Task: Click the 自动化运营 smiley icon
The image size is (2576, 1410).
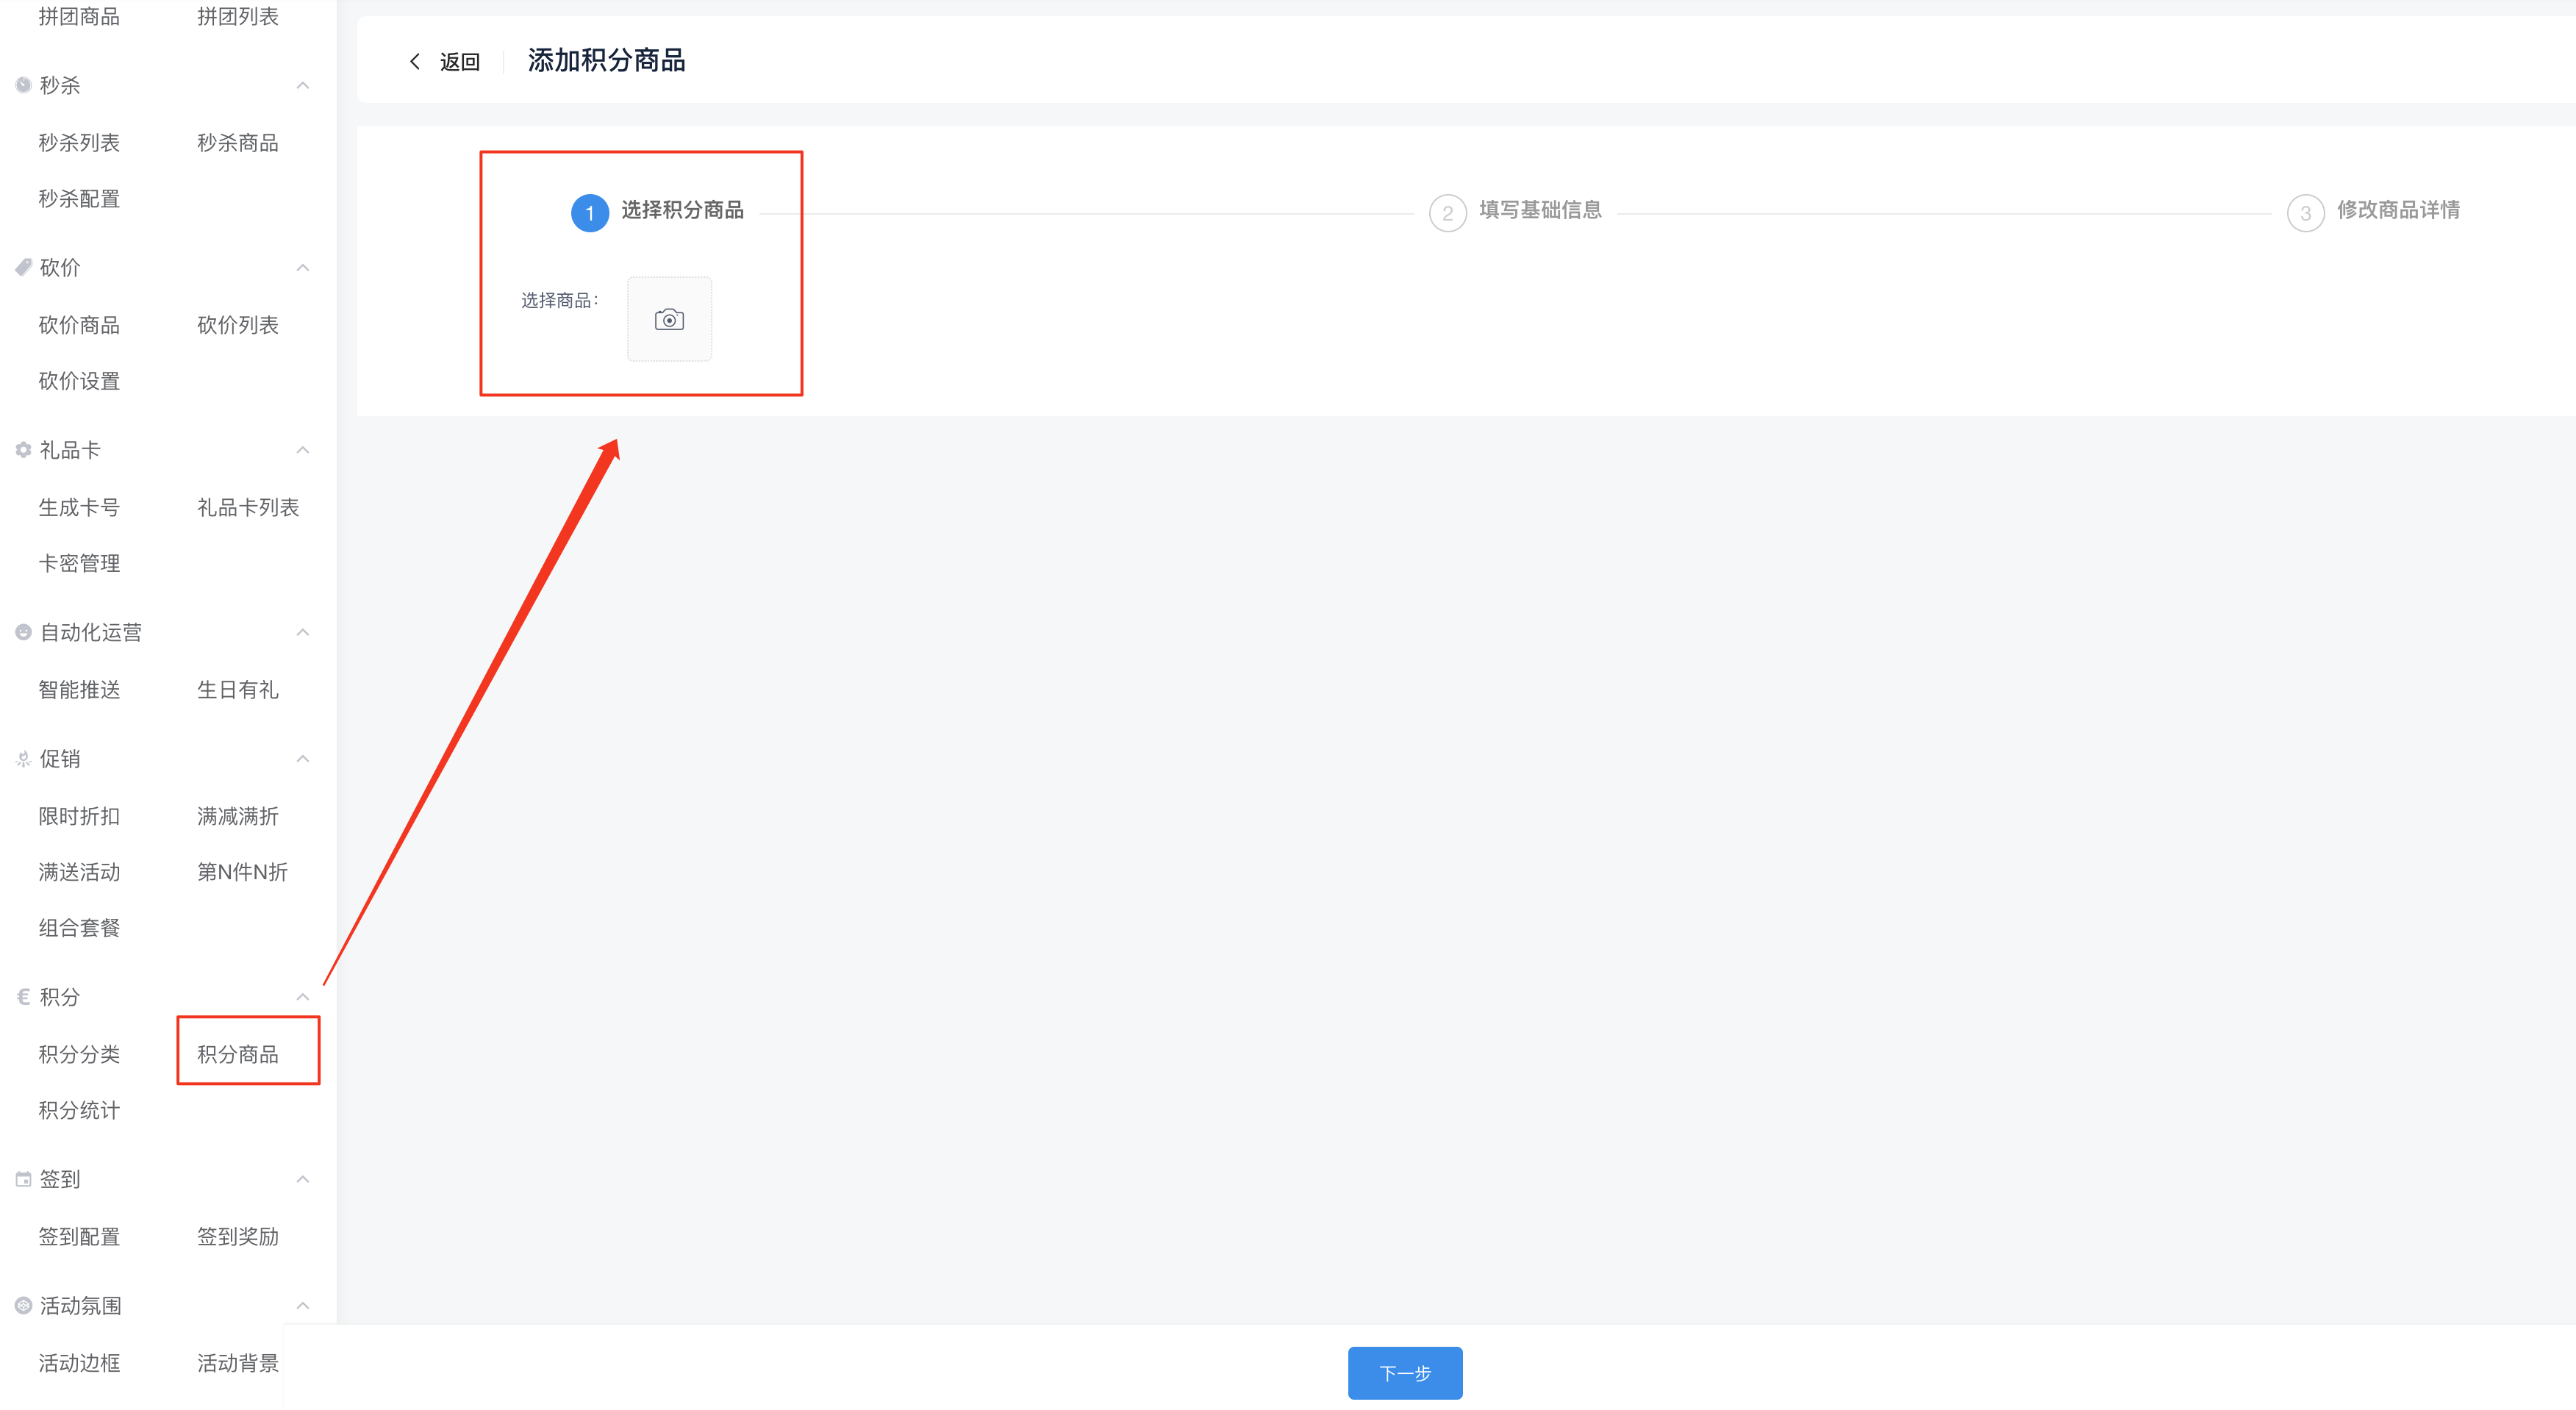Action: 23,632
